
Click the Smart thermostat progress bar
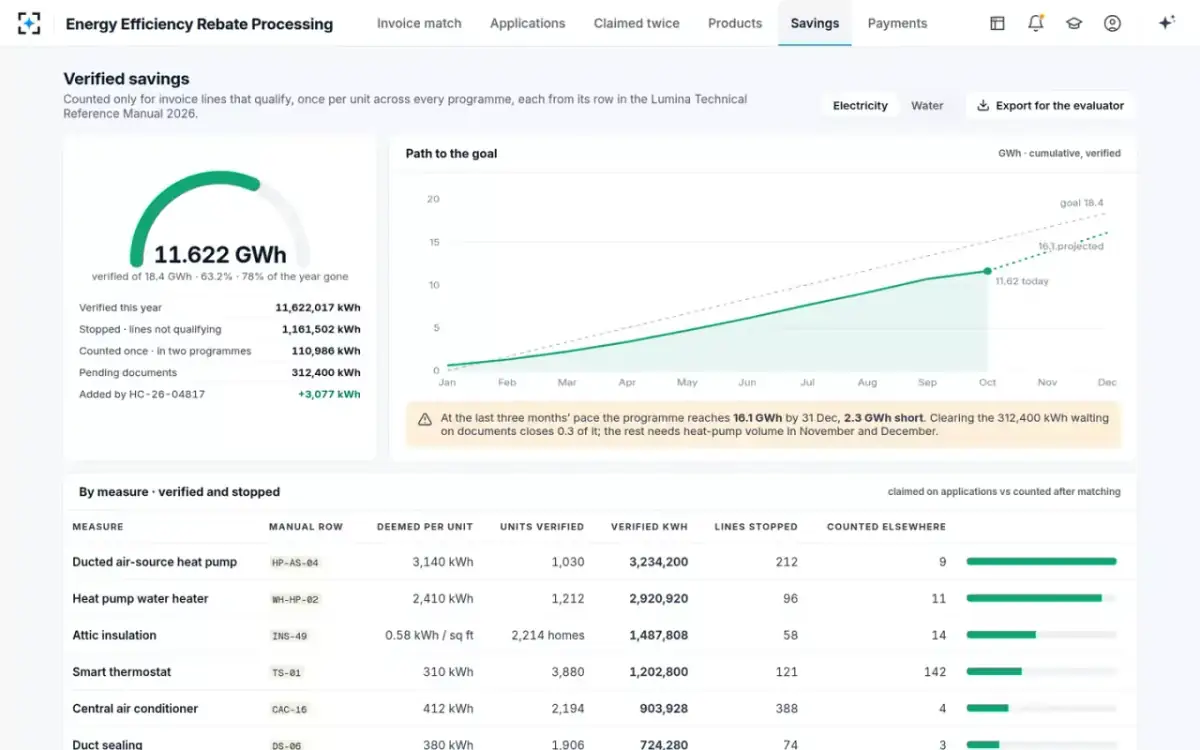1041,671
